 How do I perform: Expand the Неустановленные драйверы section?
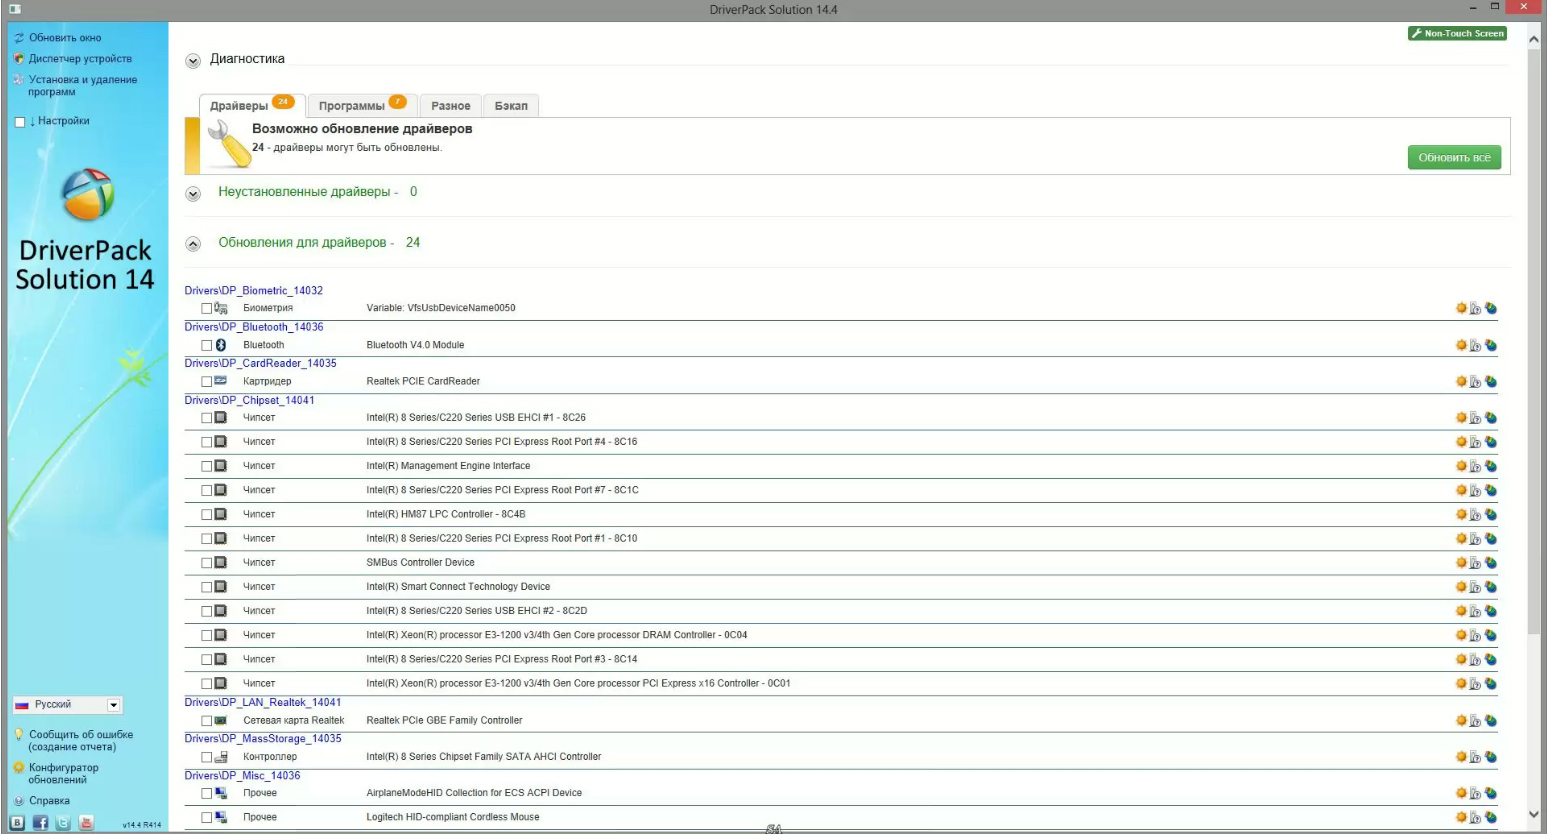[x=192, y=192]
